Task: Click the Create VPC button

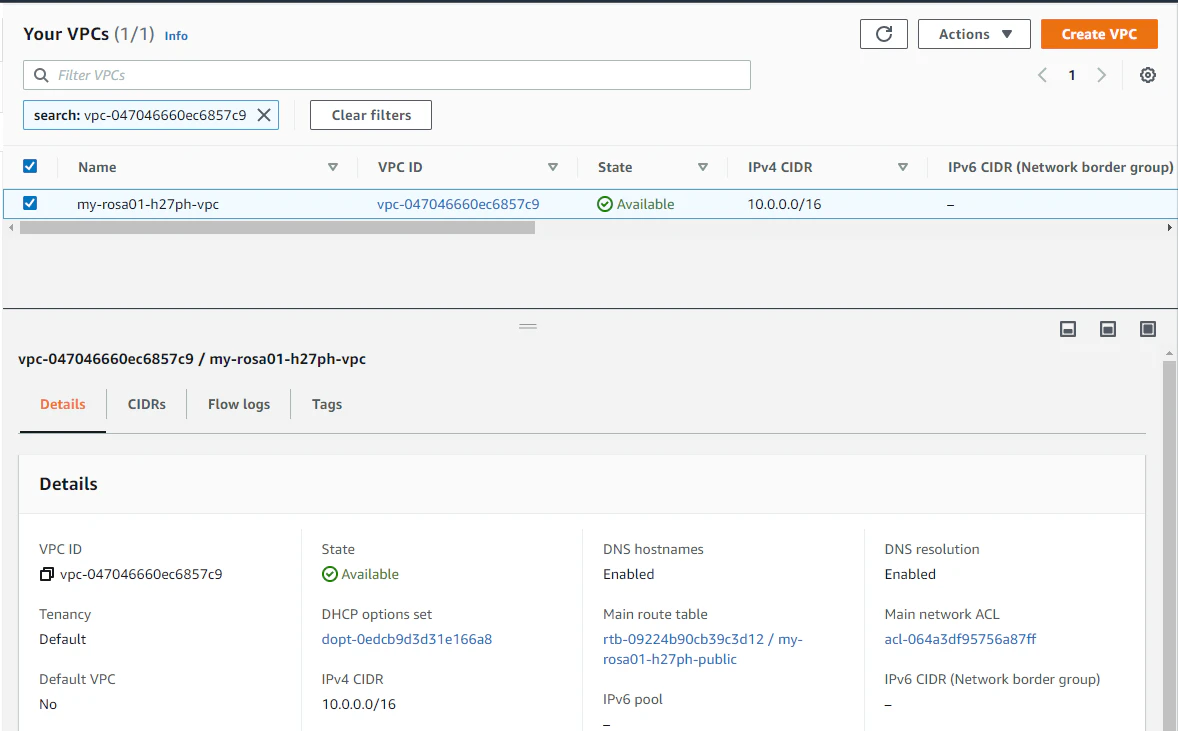Action: [1099, 34]
